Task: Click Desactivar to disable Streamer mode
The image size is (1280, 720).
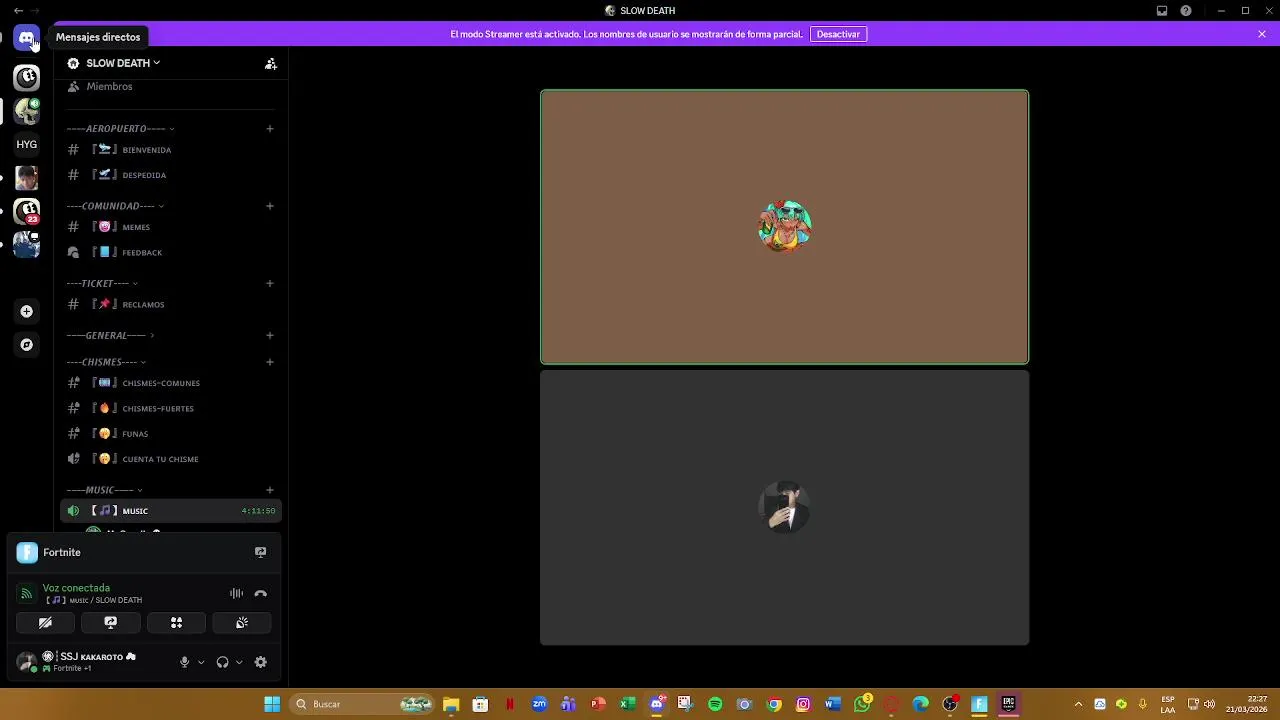Action: click(x=838, y=34)
